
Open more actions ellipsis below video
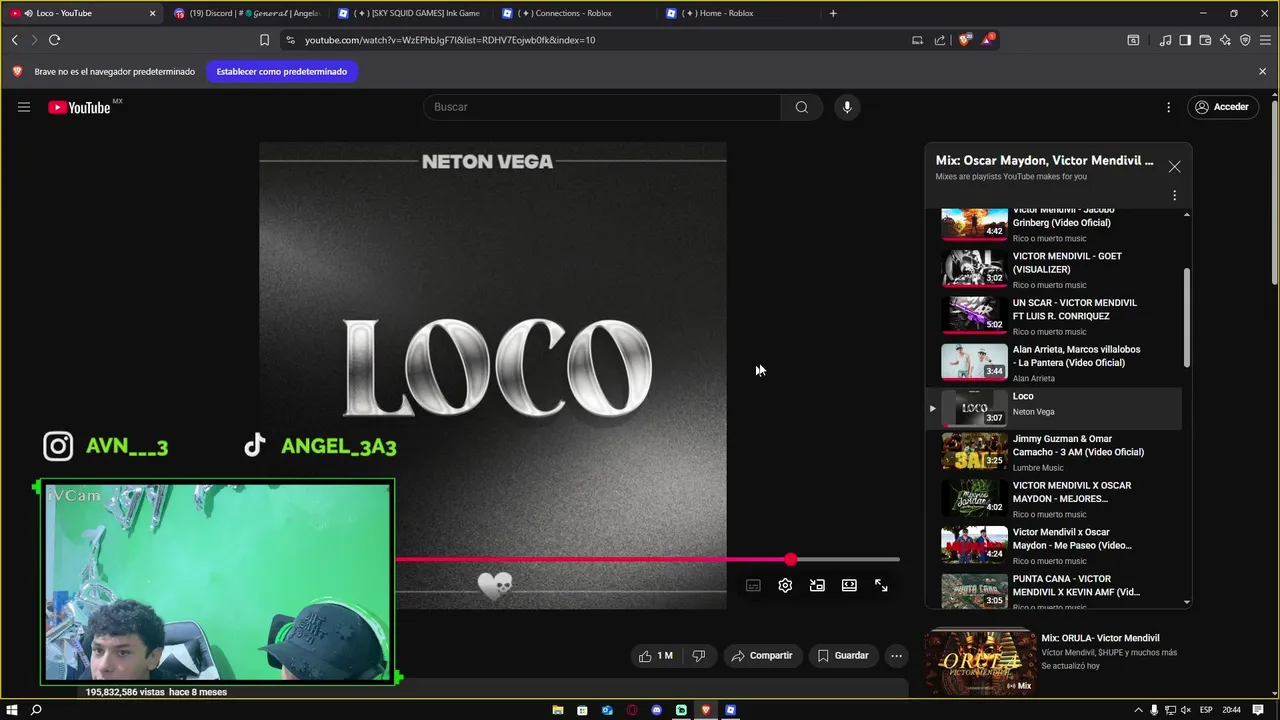click(896, 656)
